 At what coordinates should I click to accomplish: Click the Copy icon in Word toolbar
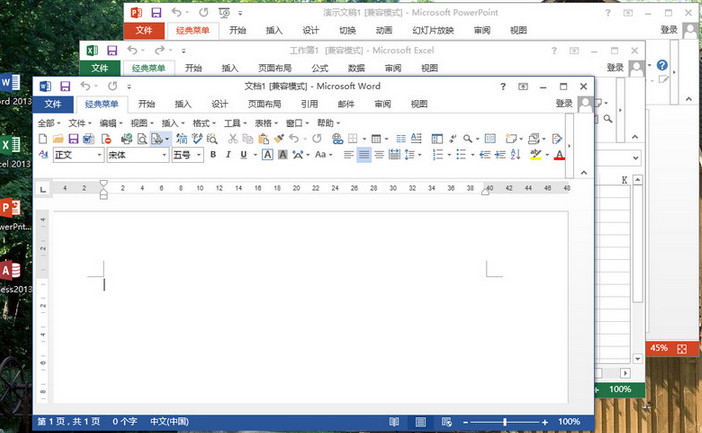(x=248, y=139)
